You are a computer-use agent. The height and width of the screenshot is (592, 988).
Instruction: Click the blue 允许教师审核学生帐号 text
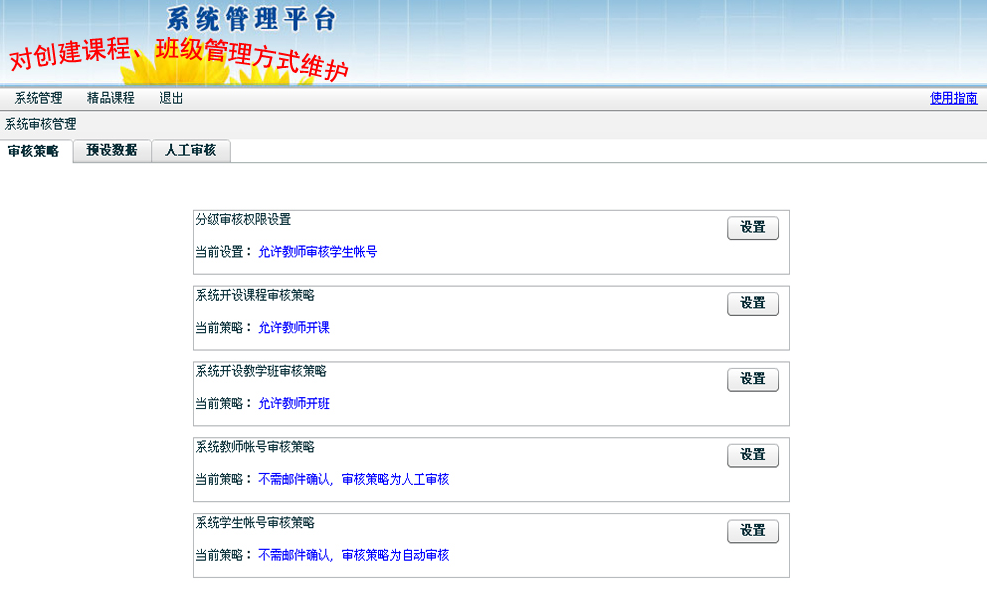pos(317,252)
